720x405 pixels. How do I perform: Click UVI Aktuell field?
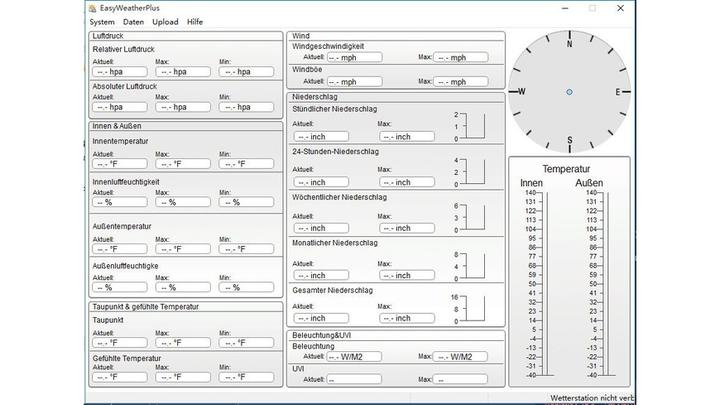[x=354, y=380]
